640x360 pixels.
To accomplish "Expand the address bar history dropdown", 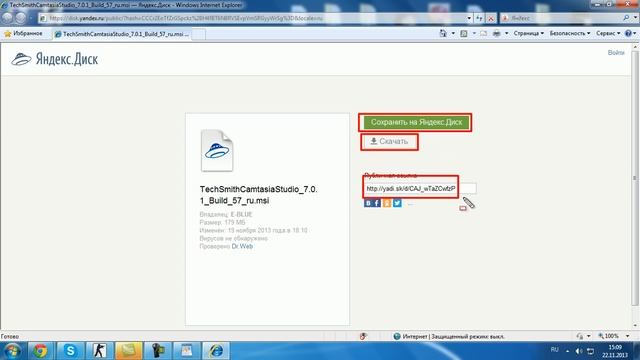I will click(x=469, y=18).
